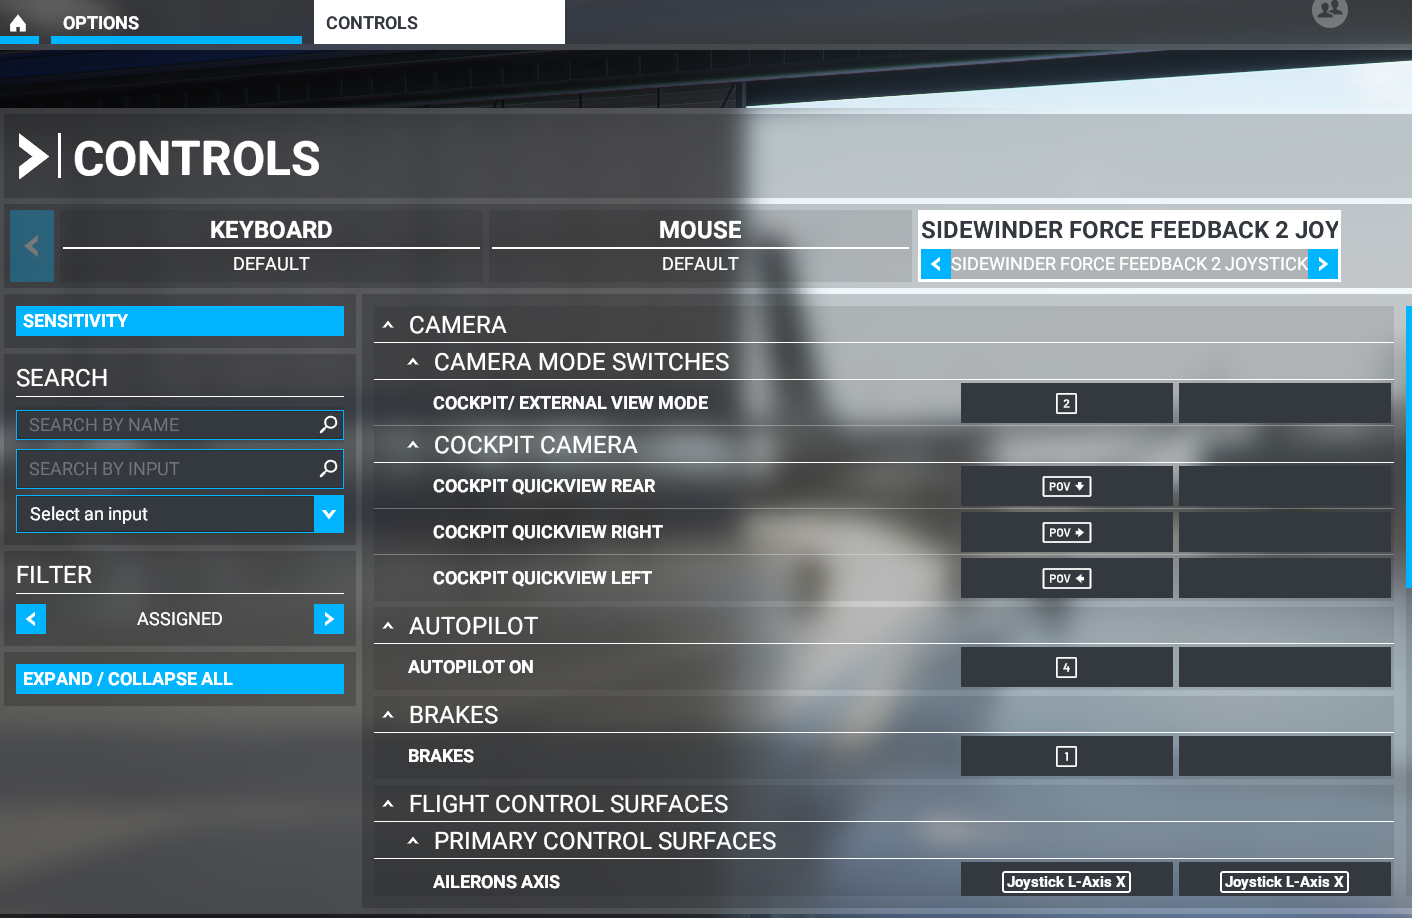1412x918 pixels.
Task: Collapse CAMERA MODE SWITCHES subcategory
Action: 413,362
